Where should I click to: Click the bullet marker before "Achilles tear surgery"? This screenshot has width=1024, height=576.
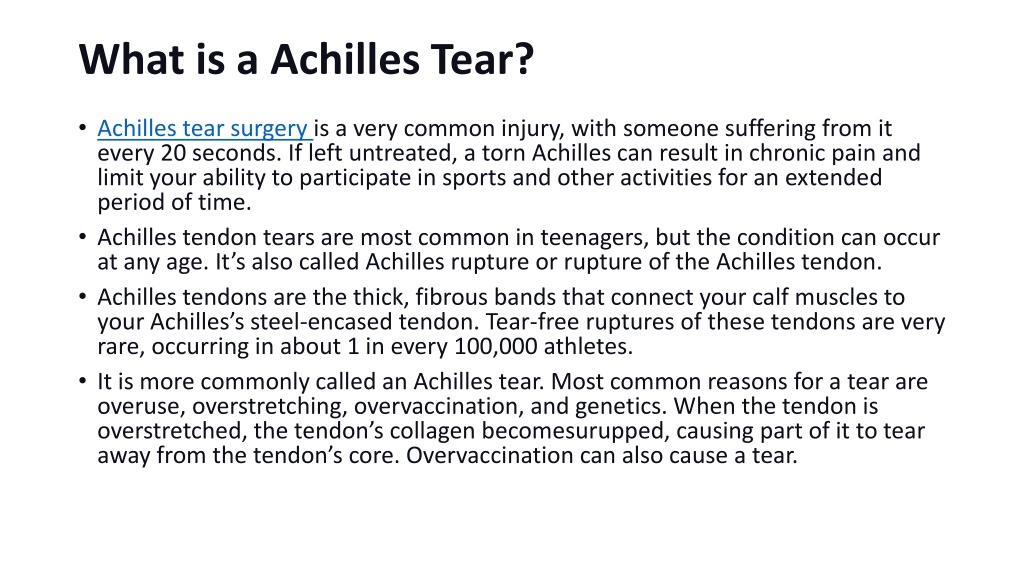[x=82, y=127]
